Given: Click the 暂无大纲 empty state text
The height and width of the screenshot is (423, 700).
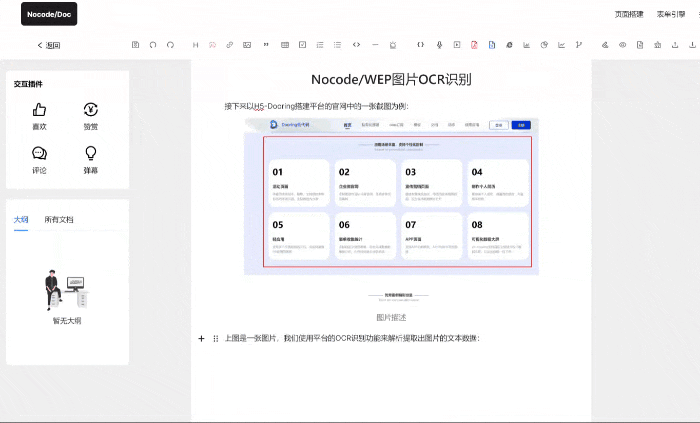Looking at the screenshot, I should click(67, 320).
